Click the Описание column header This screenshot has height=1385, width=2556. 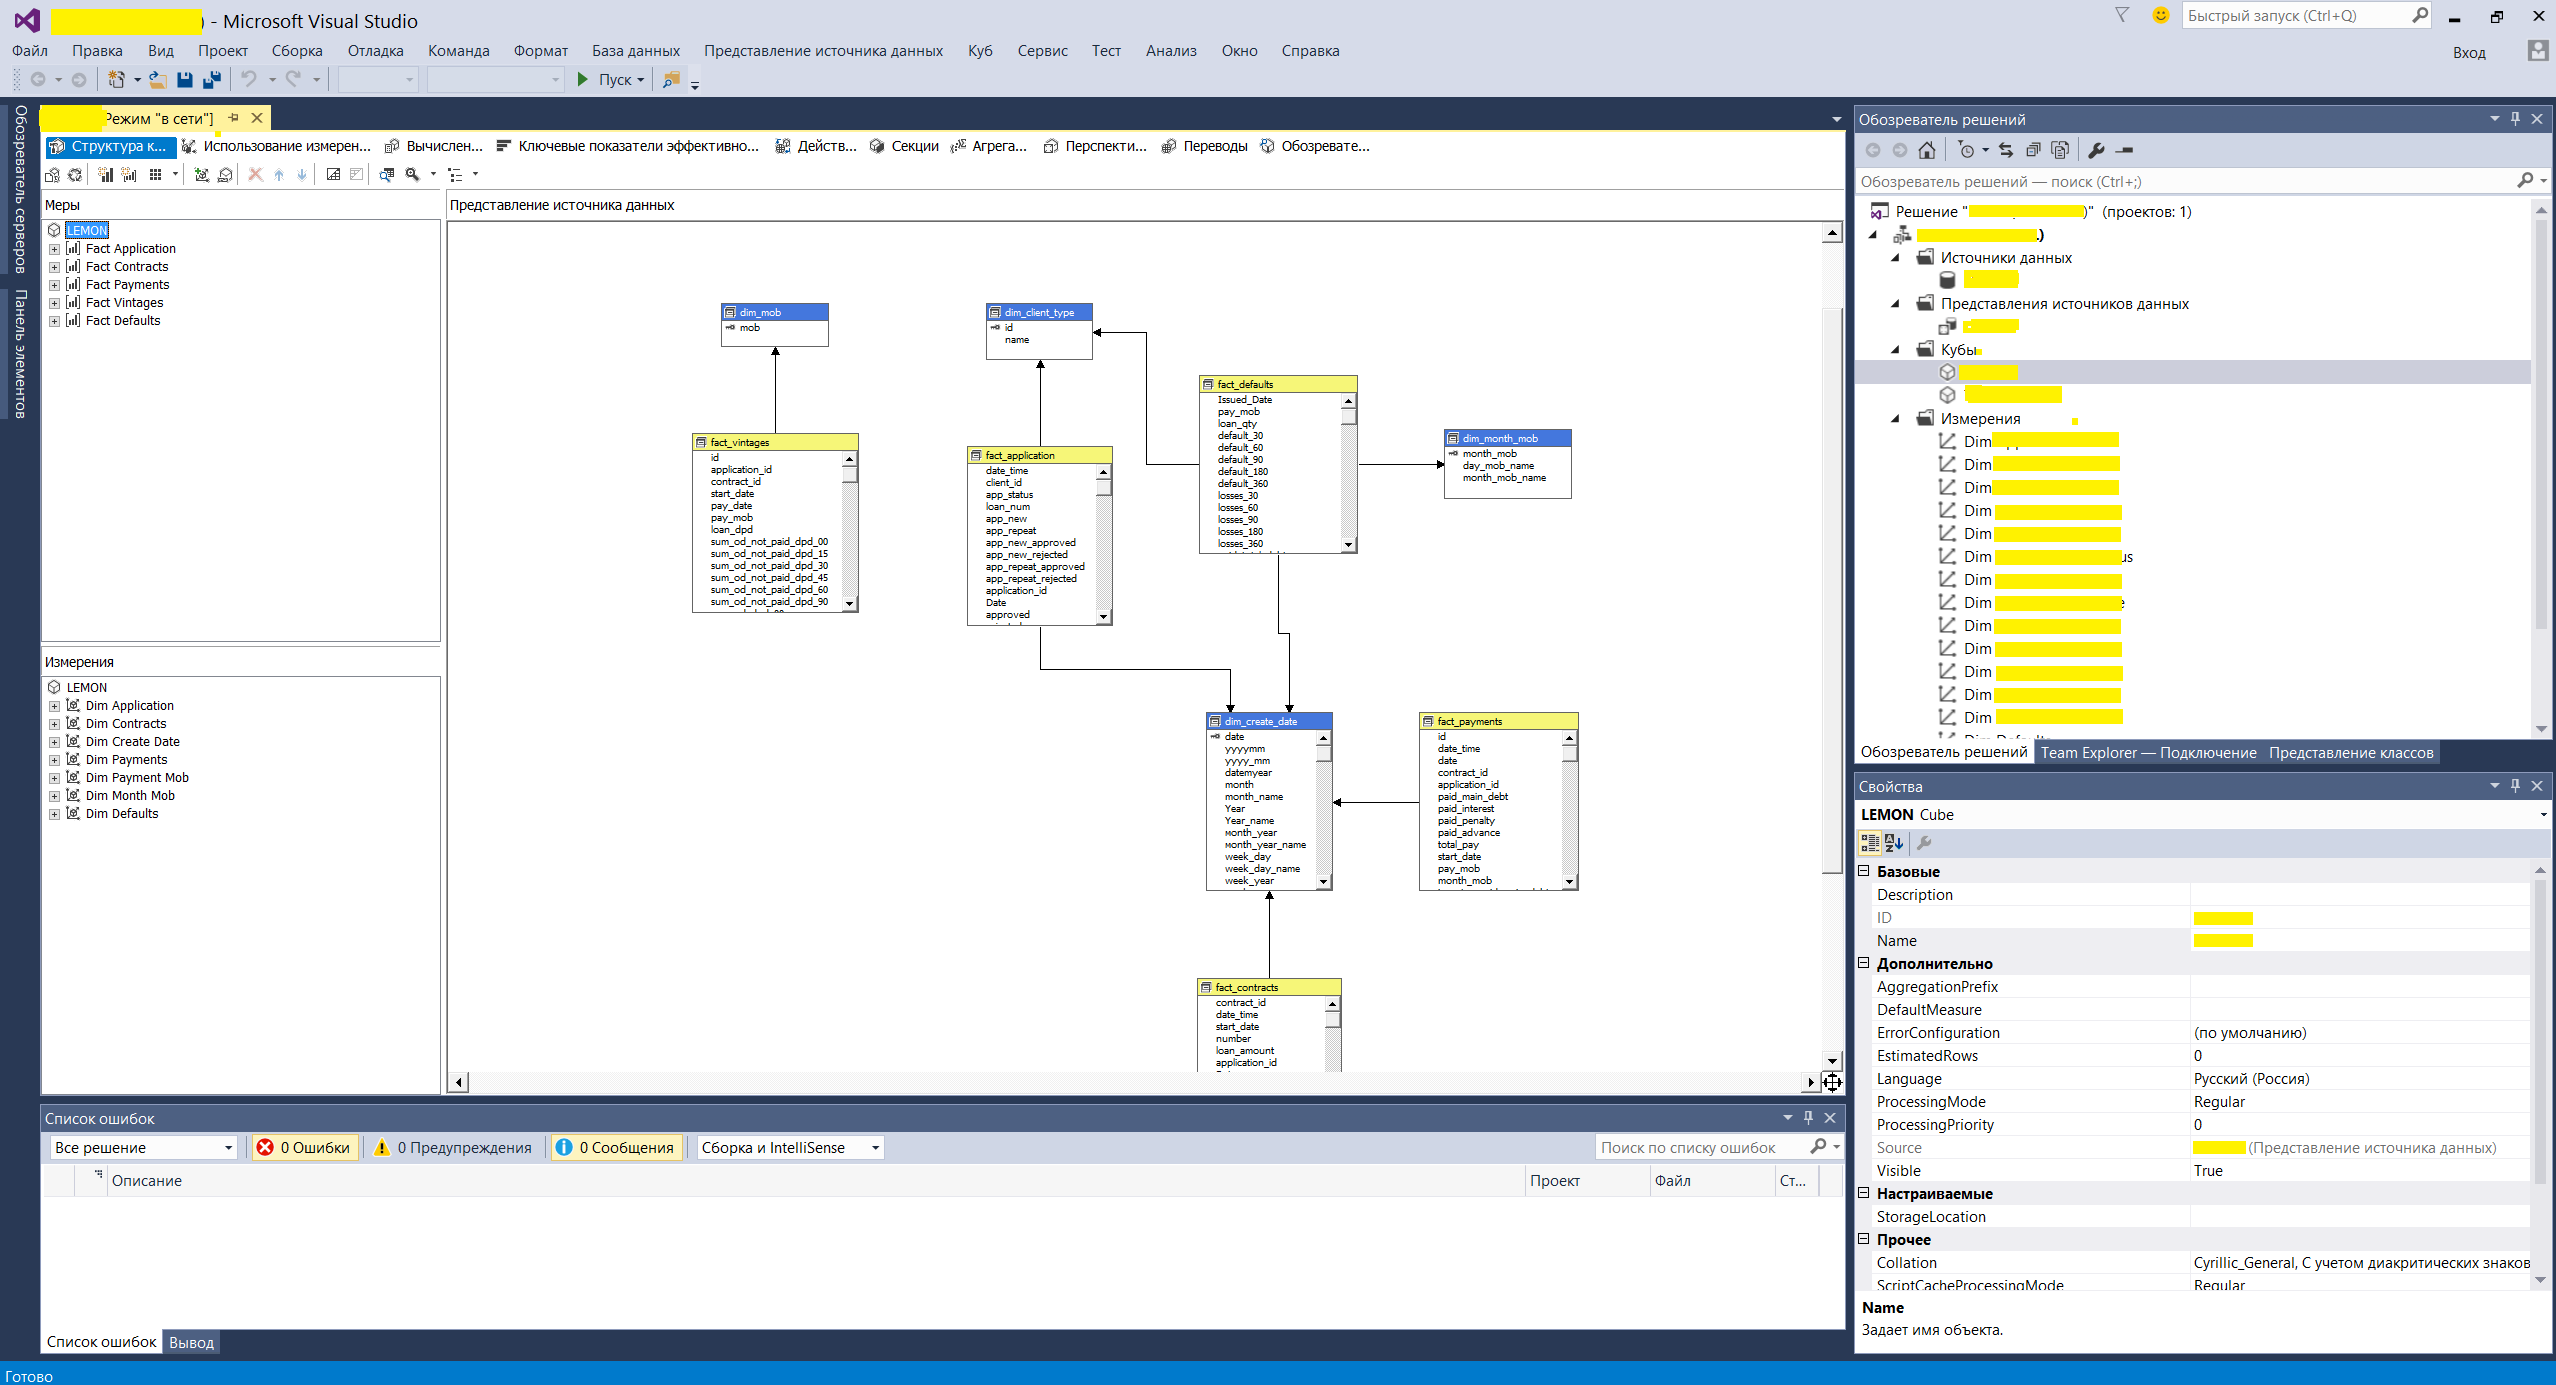pyautogui.click(x=816, y=1181)
